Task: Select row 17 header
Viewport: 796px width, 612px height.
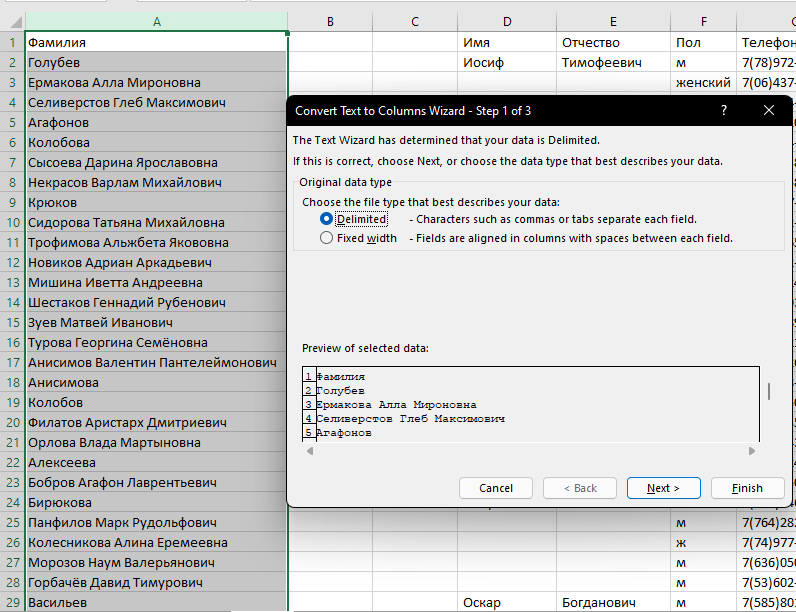Action: tap(12, 362)
